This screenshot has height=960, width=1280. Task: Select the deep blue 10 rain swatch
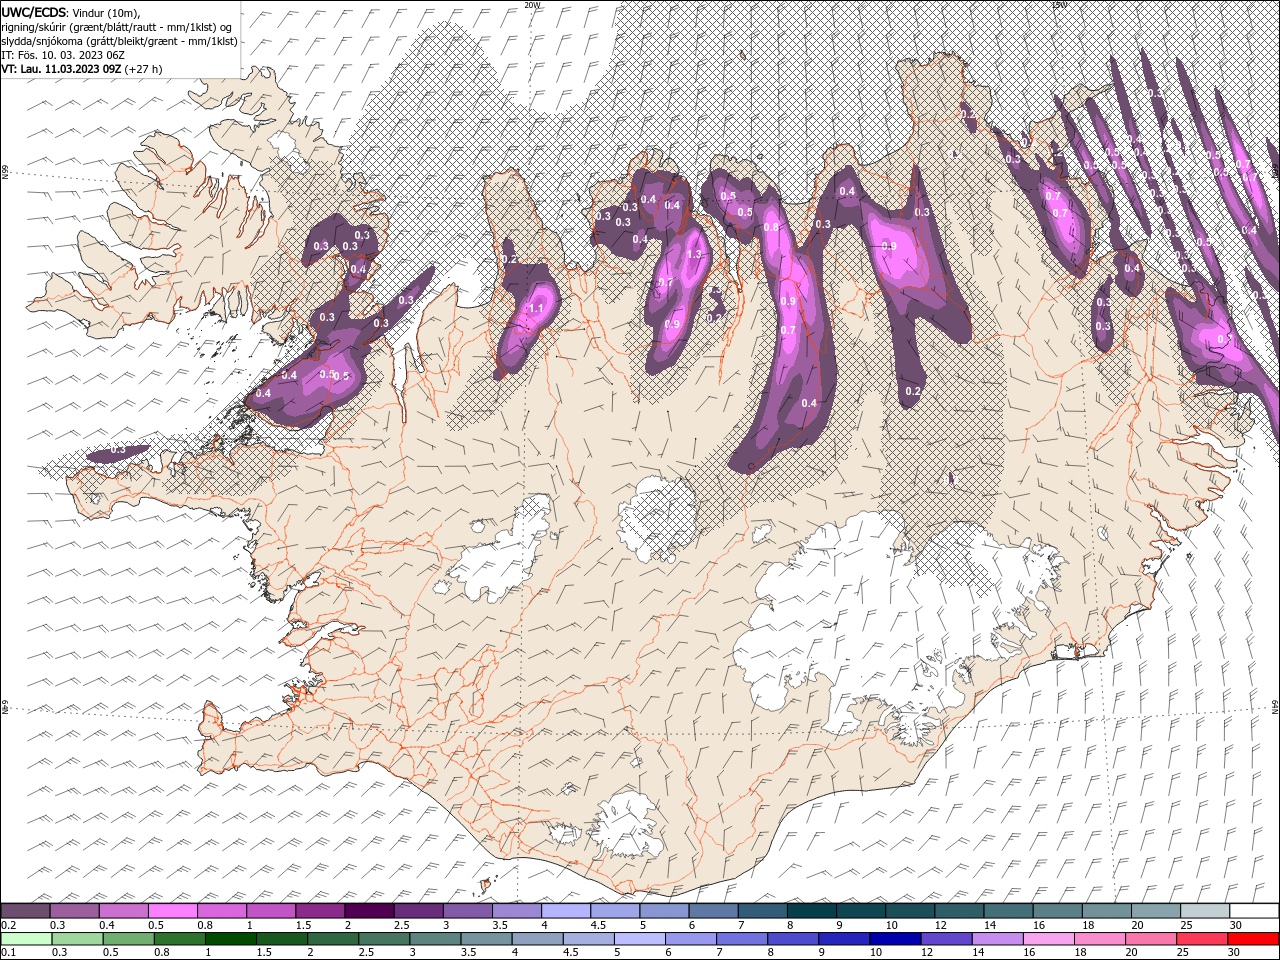(x=896, y=939)
